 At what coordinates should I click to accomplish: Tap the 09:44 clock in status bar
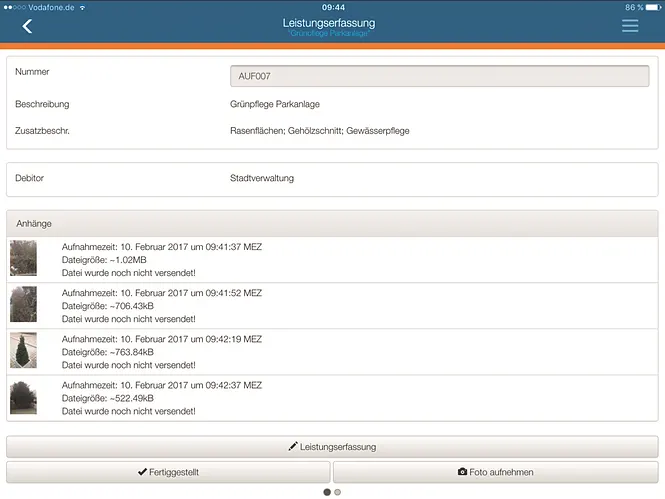[333, 8]
